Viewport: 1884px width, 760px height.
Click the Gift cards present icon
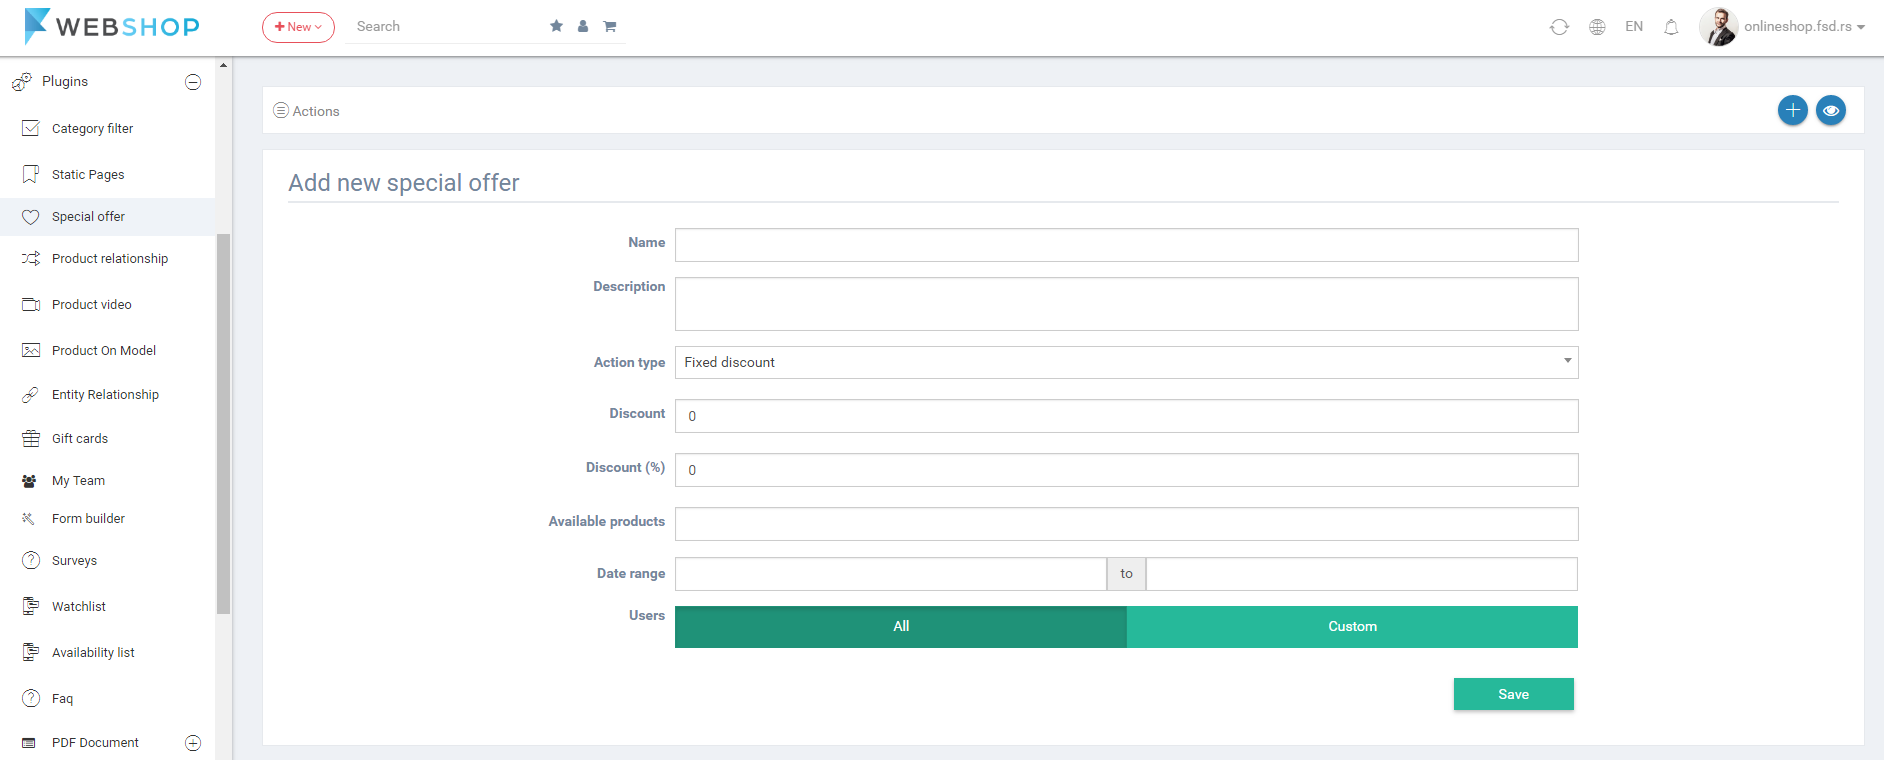(31, 438)
